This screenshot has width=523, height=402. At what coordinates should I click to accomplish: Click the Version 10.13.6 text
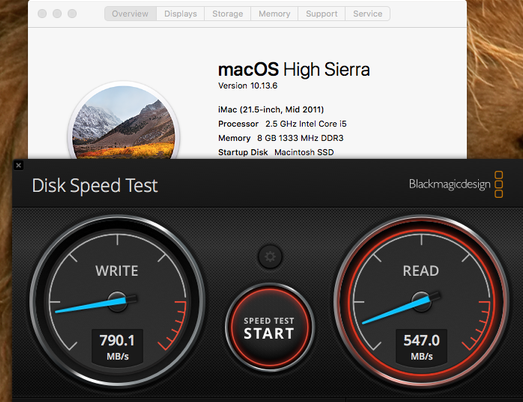click(247, 86)
